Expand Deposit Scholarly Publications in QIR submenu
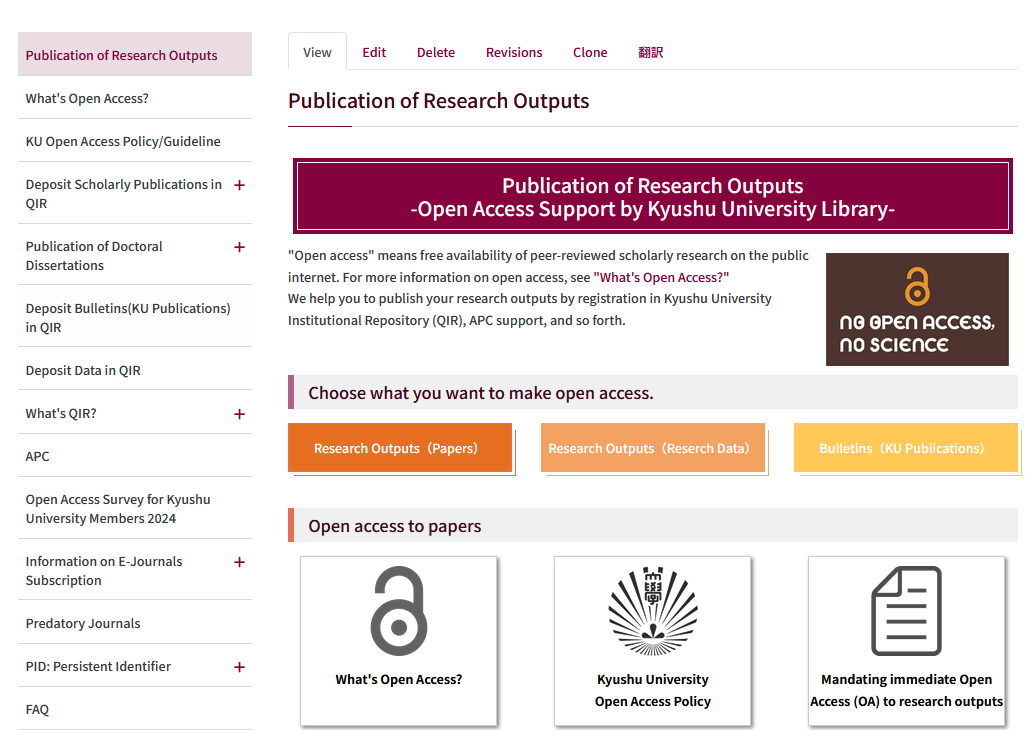1029x730 pixels. [x=240, y=185]
